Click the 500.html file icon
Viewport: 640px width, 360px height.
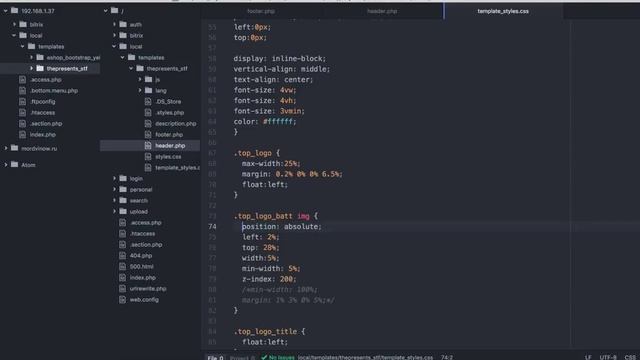pyautogui.click(x=122, y=267)
